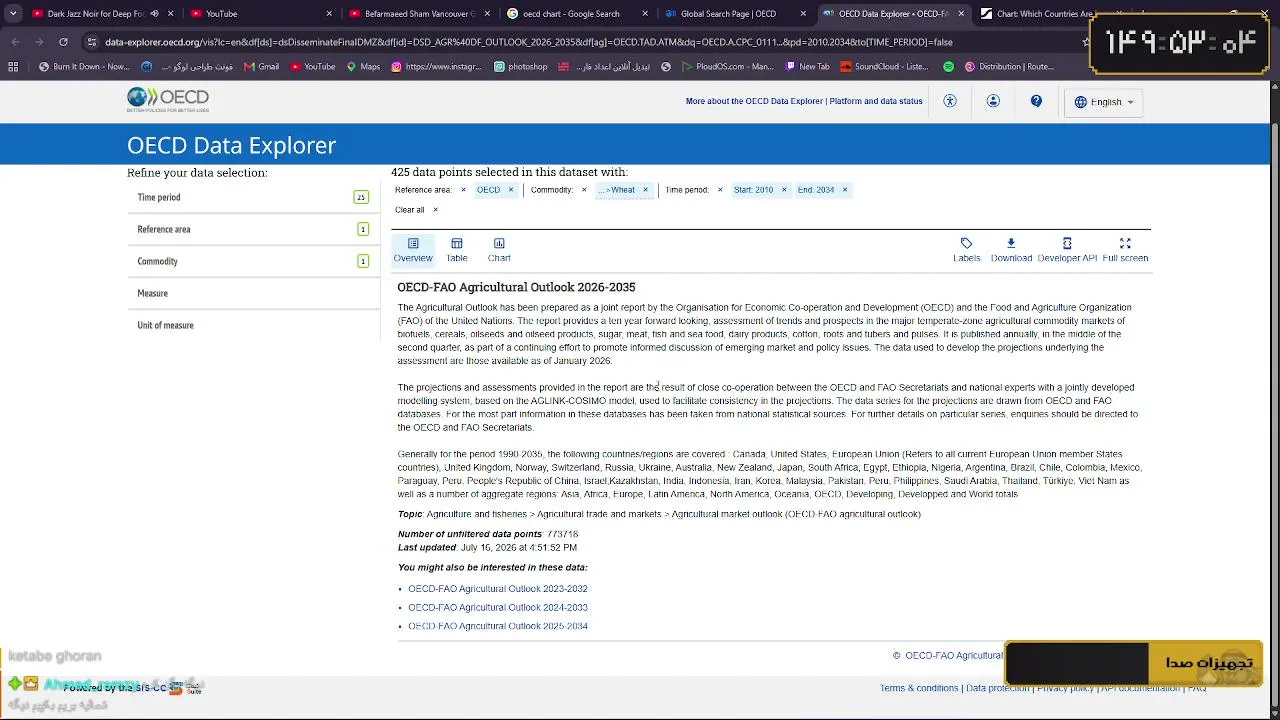1280x720 pixels.
Task: Switch to Full screen view
Action: (1125, 250)
